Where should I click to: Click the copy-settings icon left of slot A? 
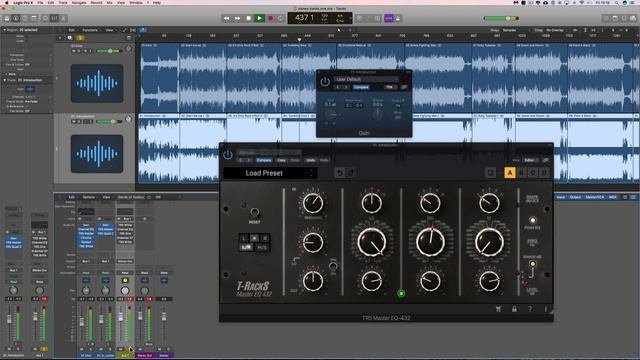pos(491,173)
